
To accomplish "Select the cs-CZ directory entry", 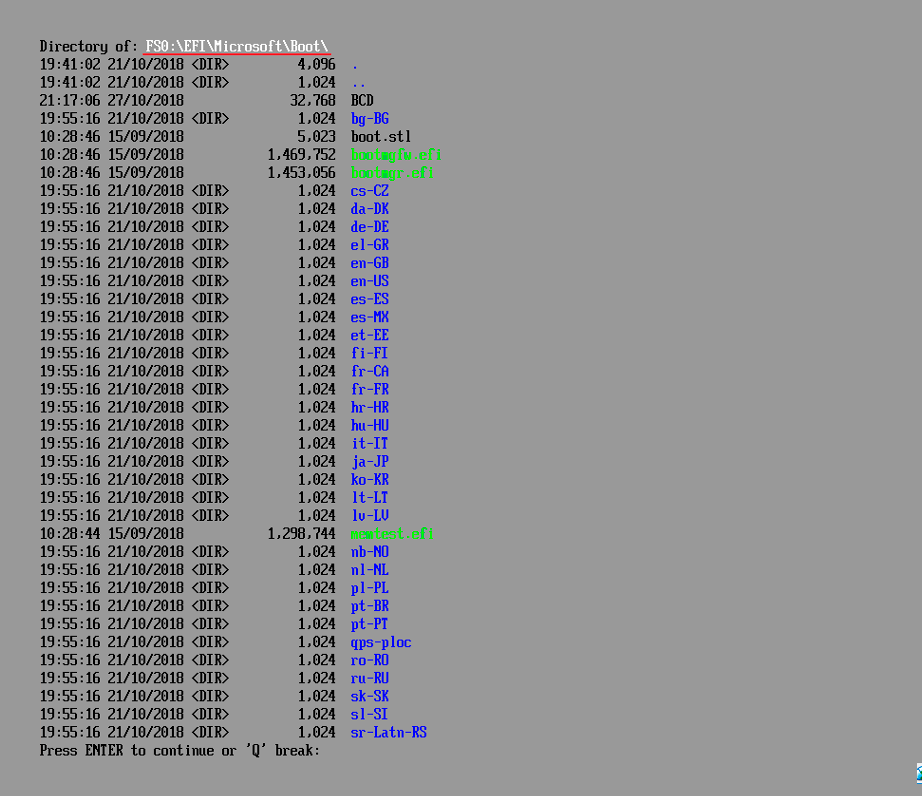I will pyautogui.click(x=370, y=191).
